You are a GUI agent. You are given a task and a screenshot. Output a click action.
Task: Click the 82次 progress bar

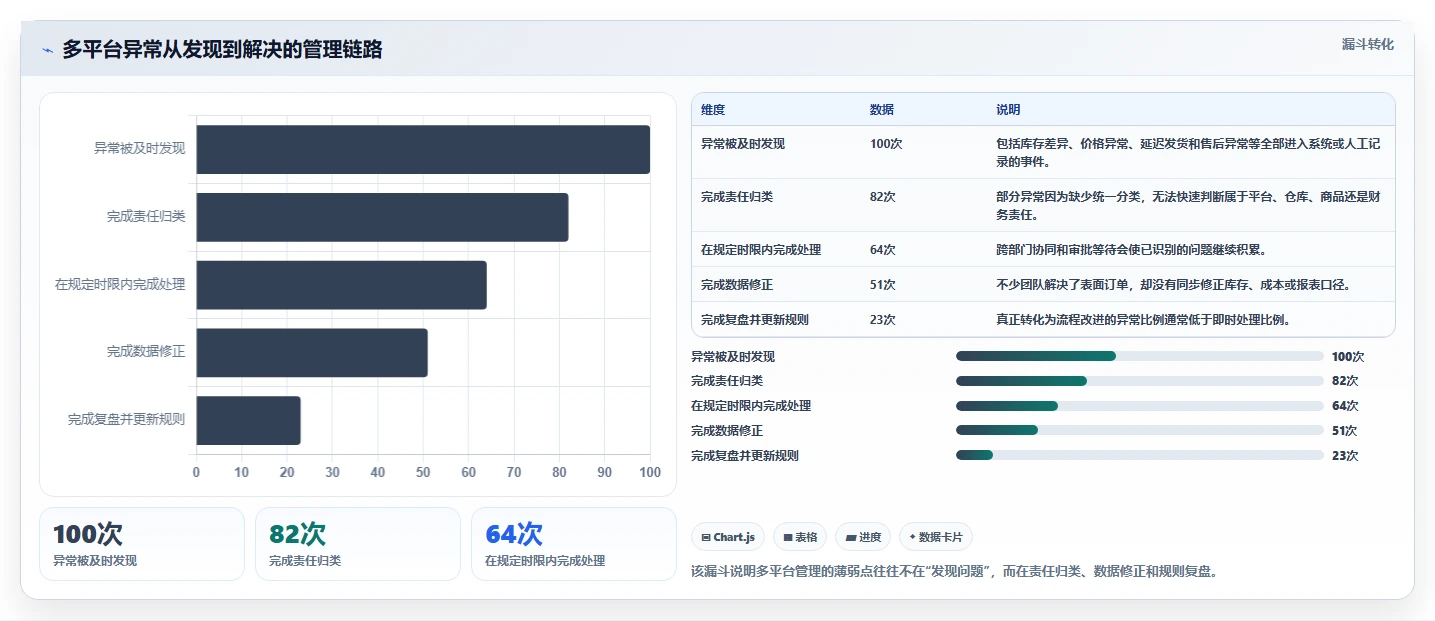pyautogui.click(x=1140, y=381)
